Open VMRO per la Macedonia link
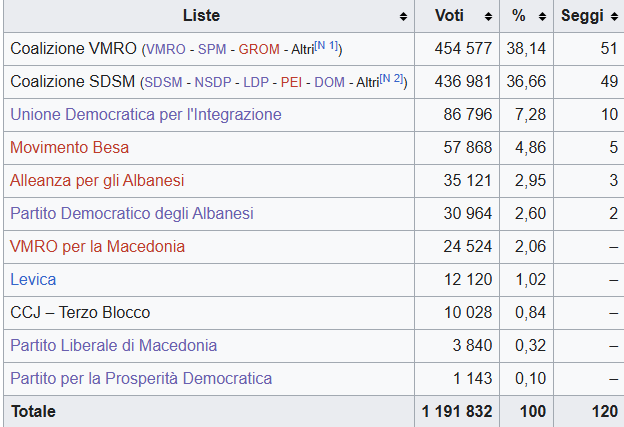 click(x=97, y=247)
